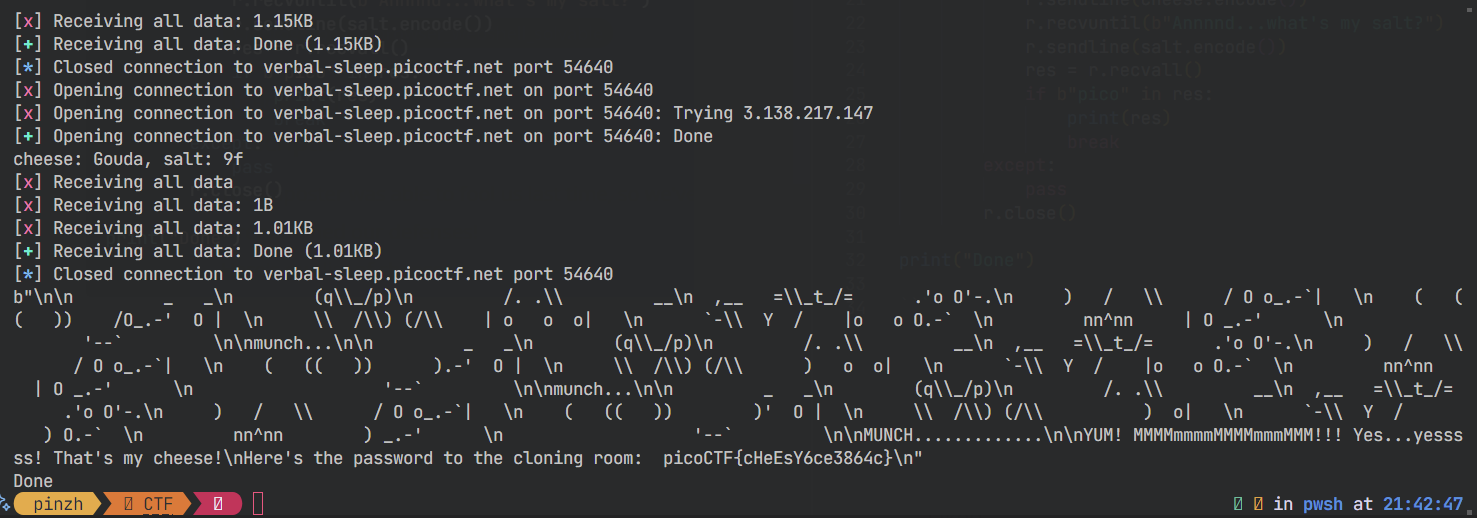Image resolution: width=1477 pixels, height=518 pixels.
Task: Click the orange status glyph before pwsh
Action: (1258, 504)
